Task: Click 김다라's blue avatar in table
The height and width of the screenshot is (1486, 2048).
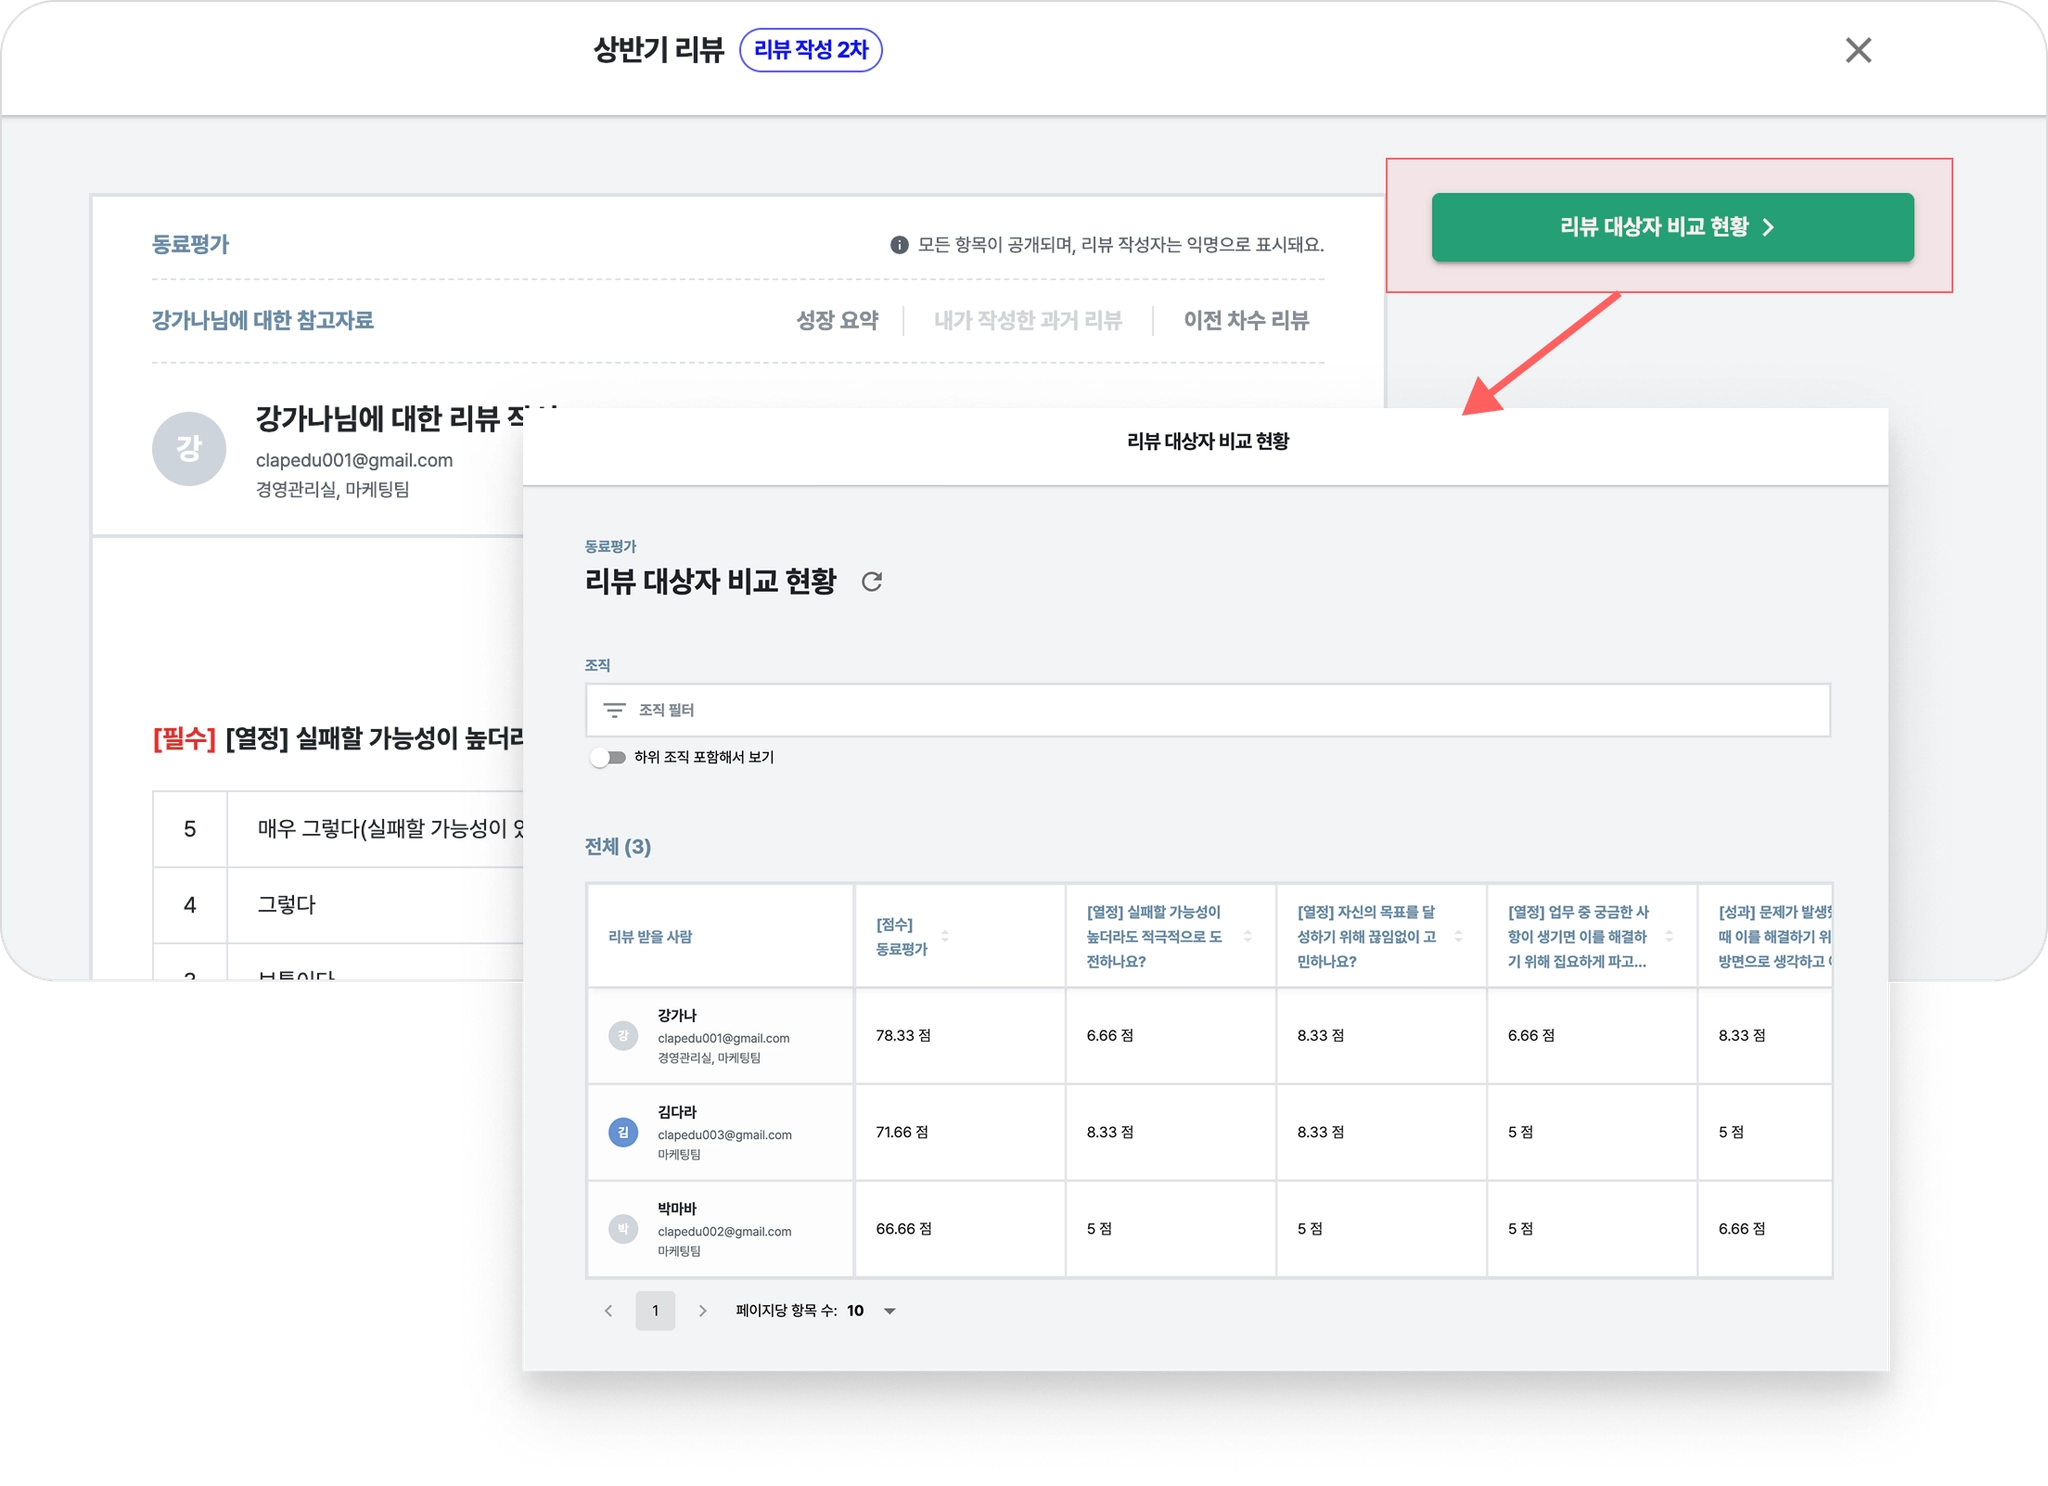Action: 623,1132
